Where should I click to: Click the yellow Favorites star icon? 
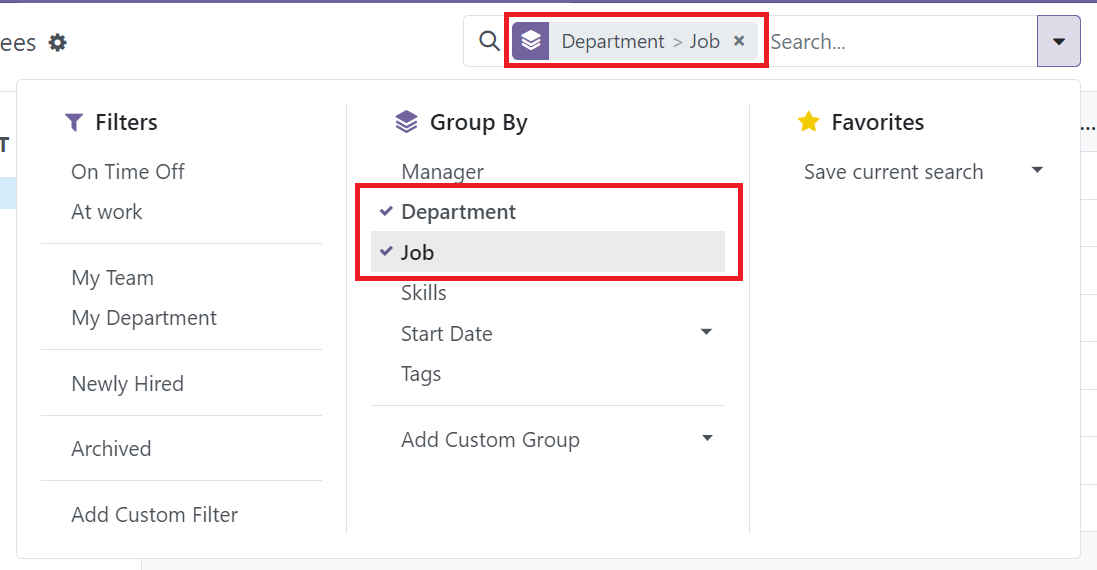(x=808, y=122)
